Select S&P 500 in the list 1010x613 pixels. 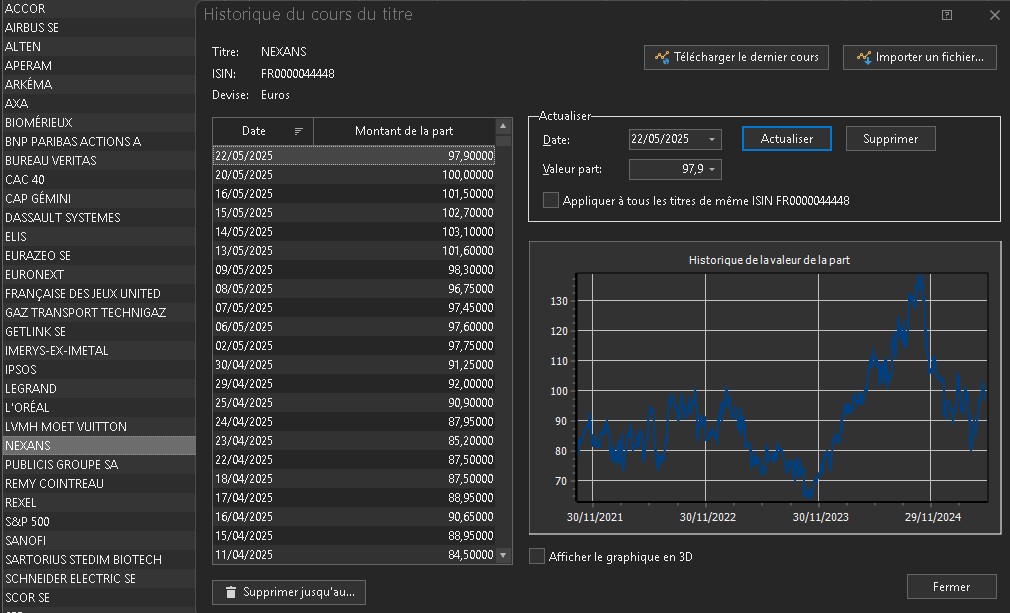[x=98, y=522]
